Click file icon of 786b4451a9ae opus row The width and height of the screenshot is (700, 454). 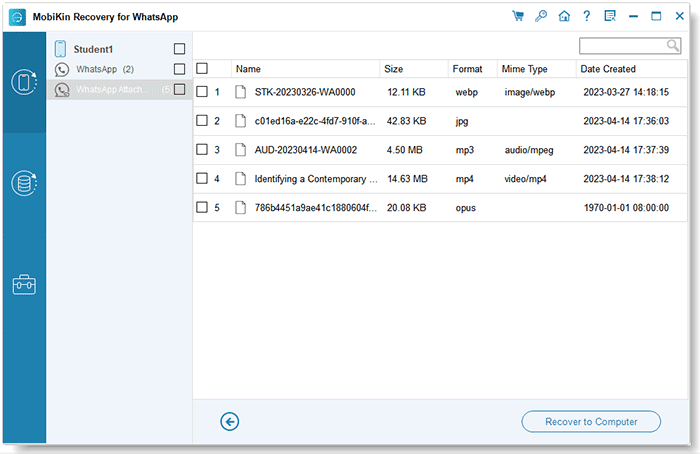click(x=241, y=208)
